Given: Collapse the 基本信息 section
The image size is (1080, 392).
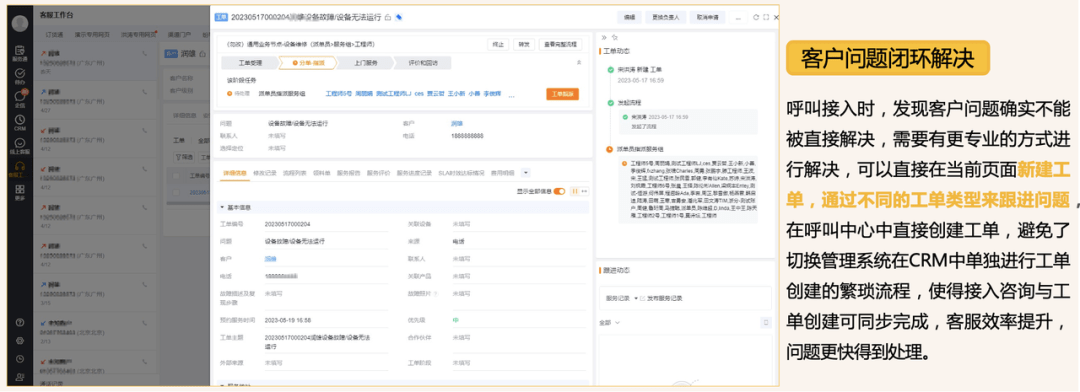Looking at the screenshot, I should coord(222,207).
